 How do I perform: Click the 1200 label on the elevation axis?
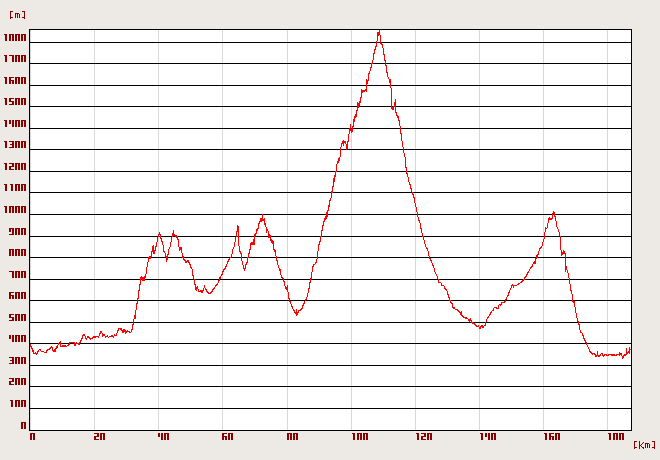tap(14, 168)
